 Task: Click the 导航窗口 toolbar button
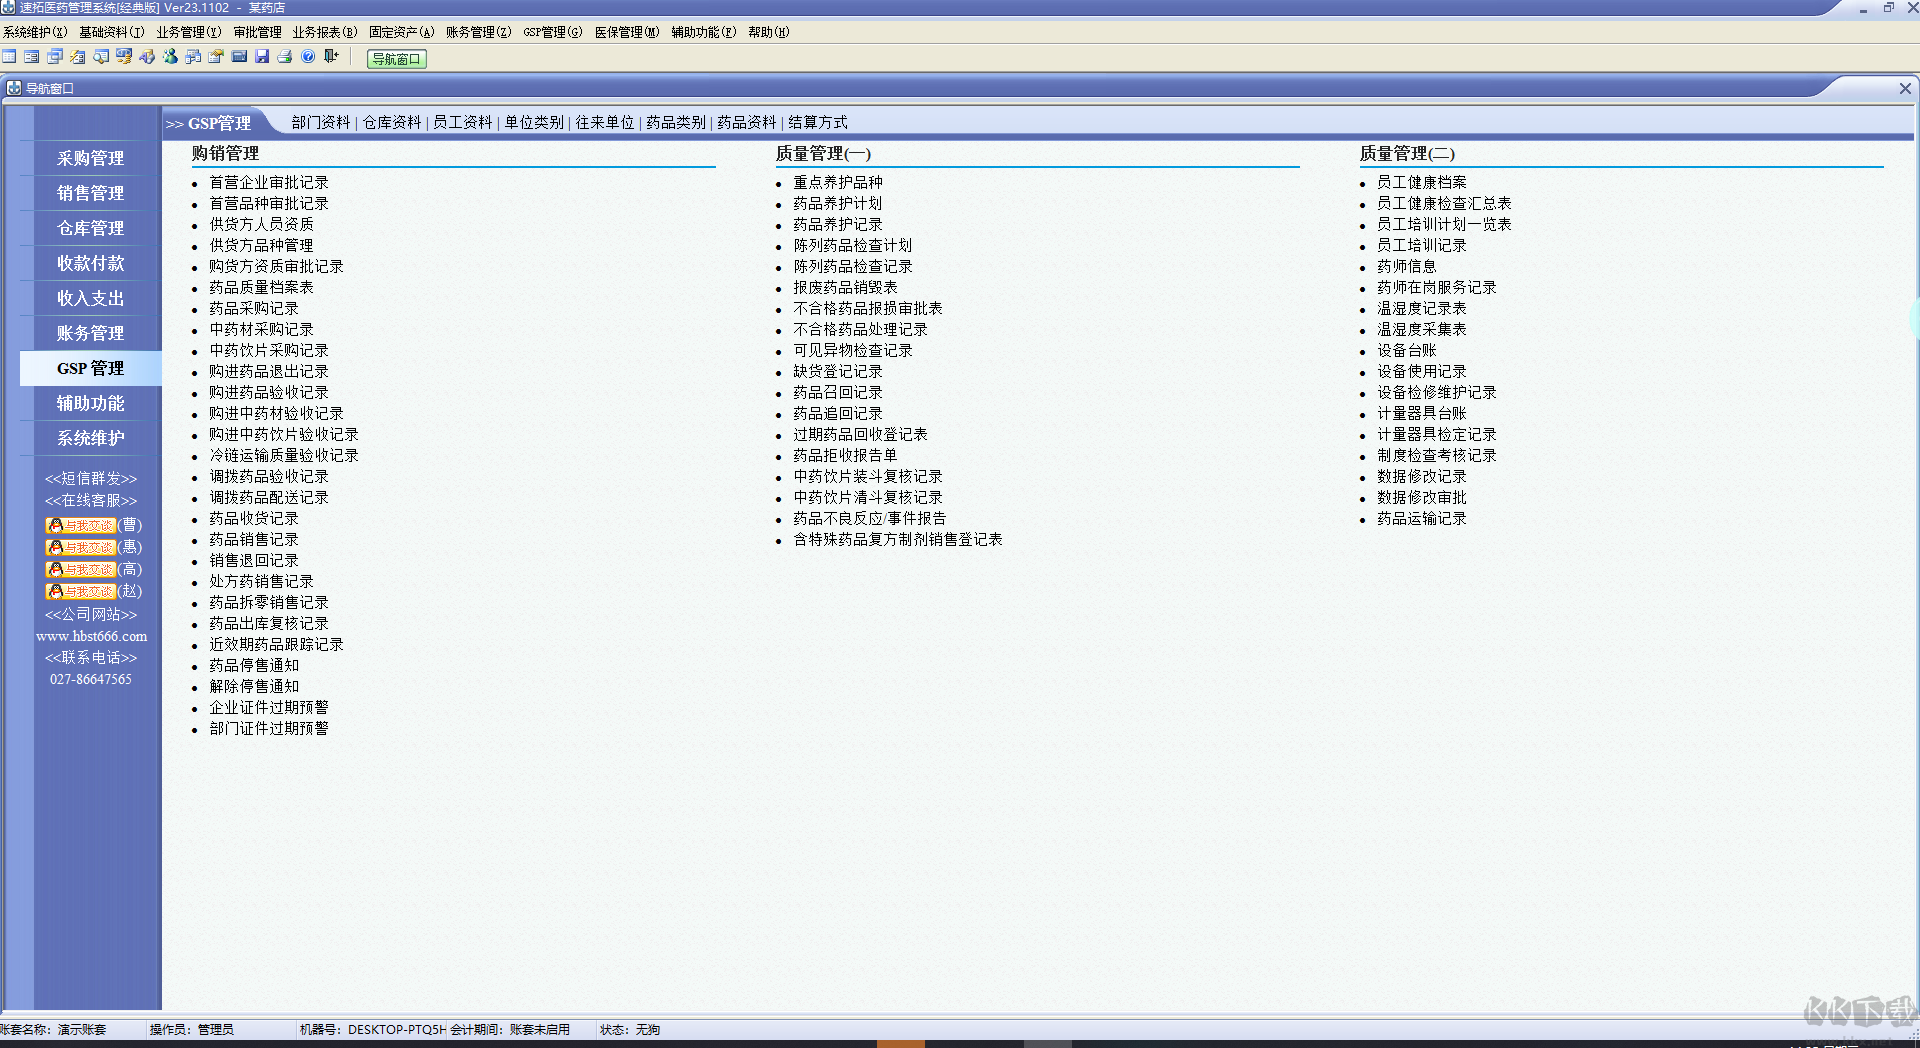coord(397,59)
